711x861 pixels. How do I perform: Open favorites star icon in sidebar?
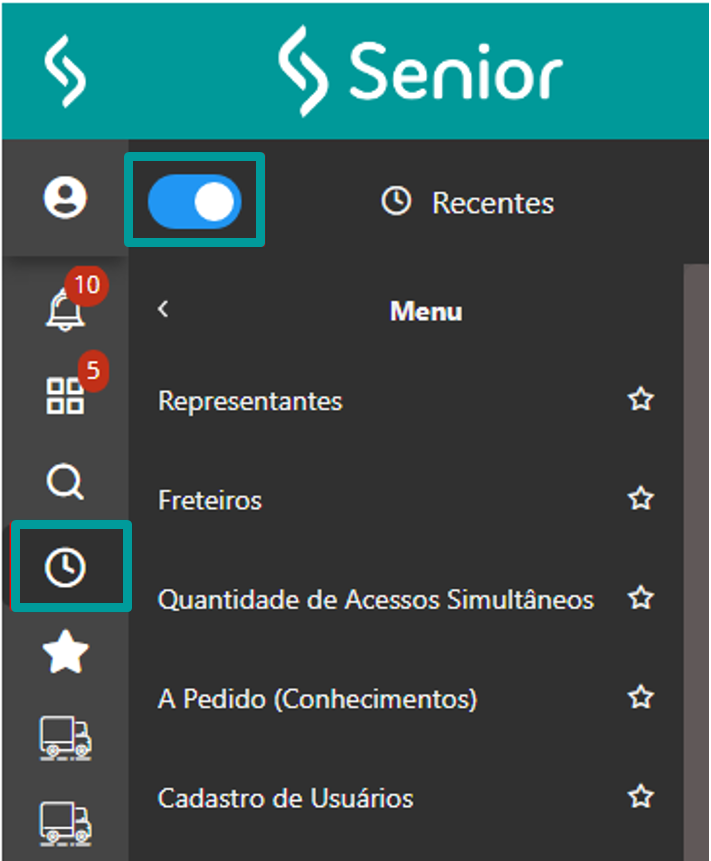click(x=66, y=653)
